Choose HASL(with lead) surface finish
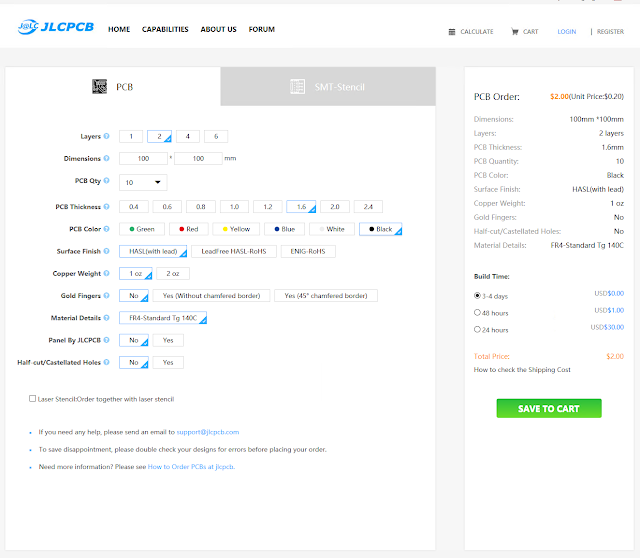The width and height of the screenshot is (640, 558). 153,251
